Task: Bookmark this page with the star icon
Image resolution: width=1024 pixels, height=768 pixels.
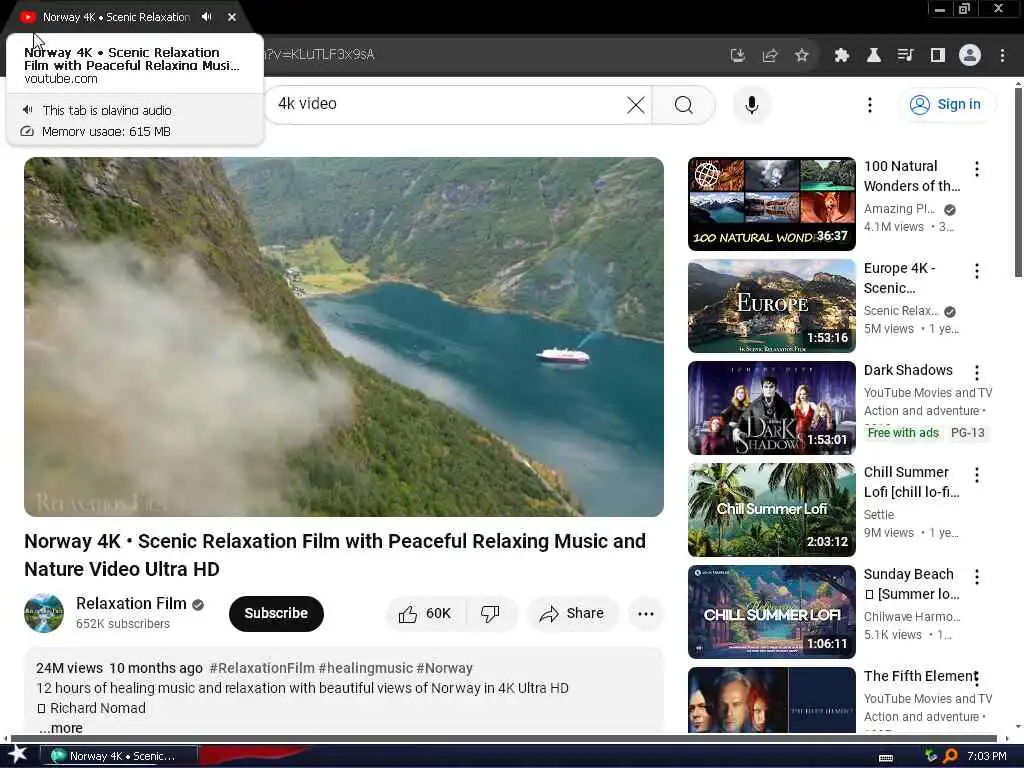Action: click(x=802, y=56)
